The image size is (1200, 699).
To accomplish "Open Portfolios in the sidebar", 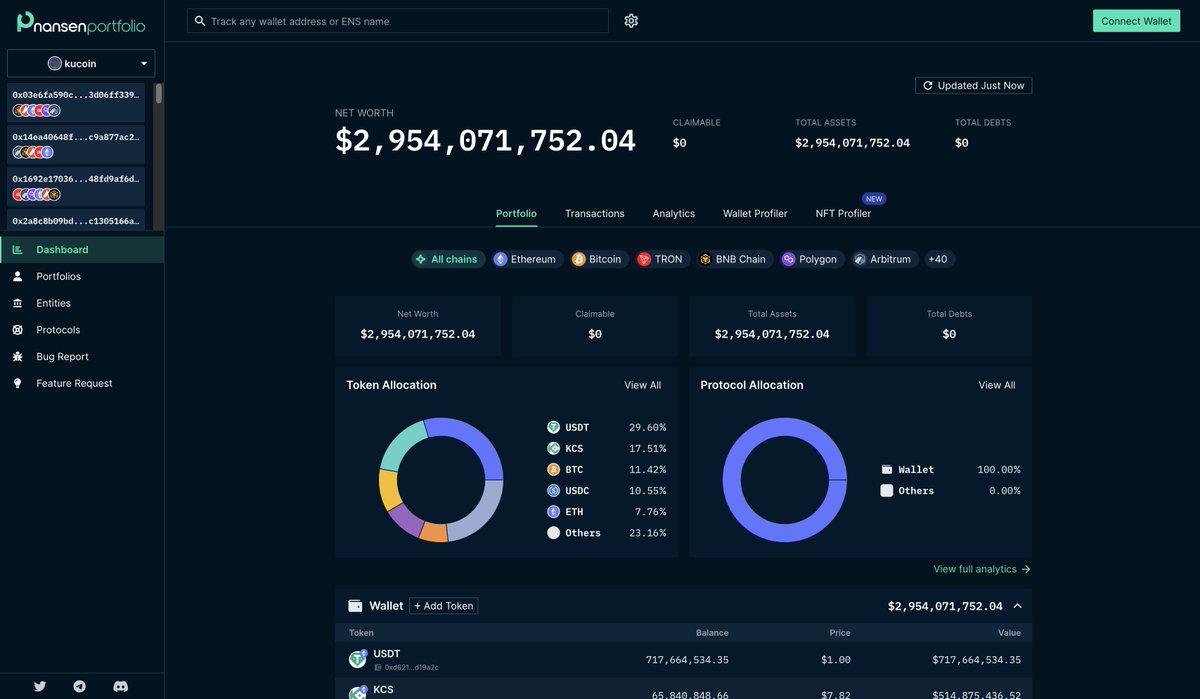I will (82, 276).
